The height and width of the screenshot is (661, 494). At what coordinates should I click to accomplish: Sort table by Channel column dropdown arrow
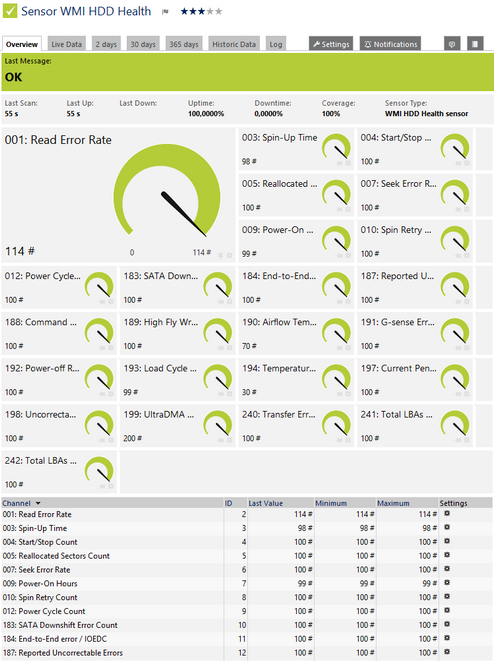[38, 503]
